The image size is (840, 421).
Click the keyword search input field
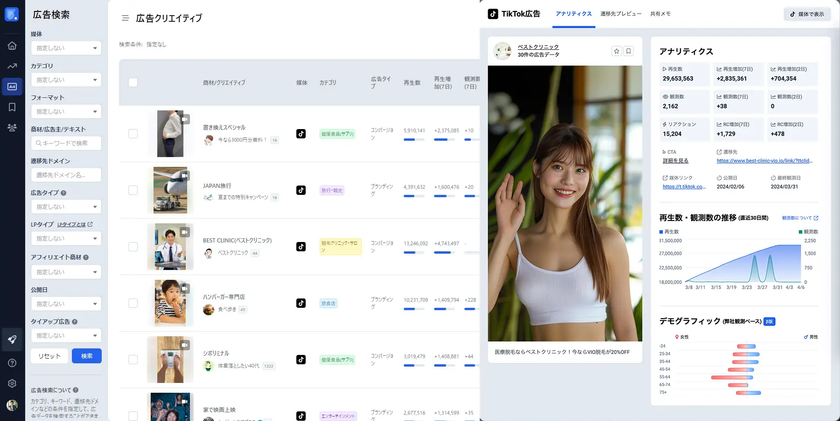pos(66,143)
